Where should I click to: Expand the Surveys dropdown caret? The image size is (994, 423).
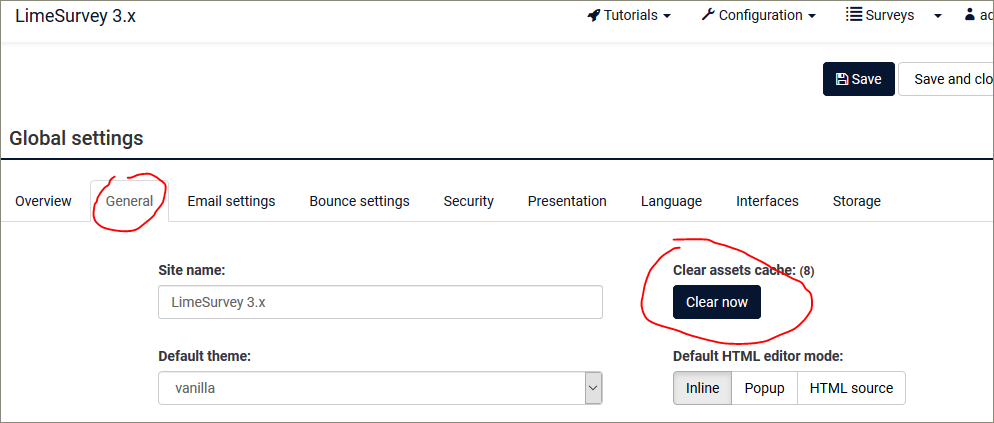click(938, 16)
